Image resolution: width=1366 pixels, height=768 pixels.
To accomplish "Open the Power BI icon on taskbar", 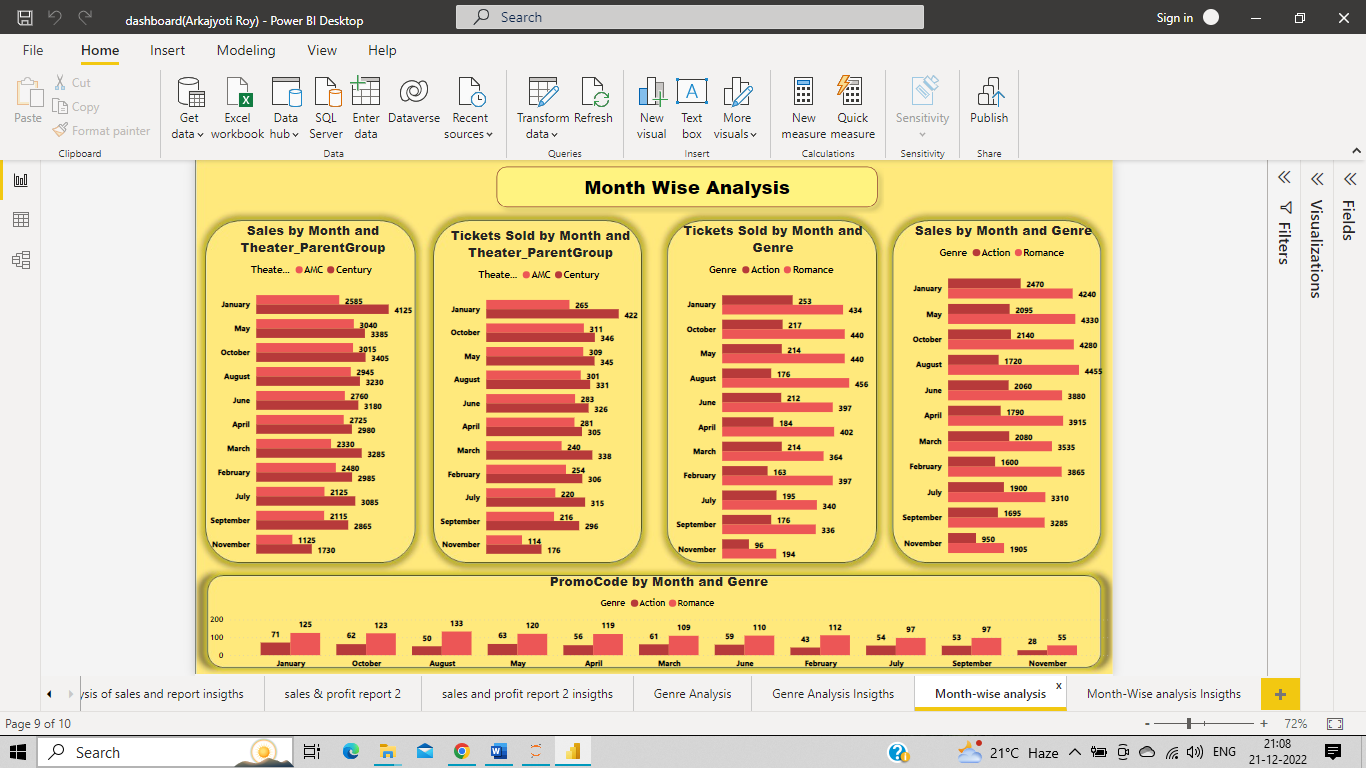I will (x=573, y=752).
